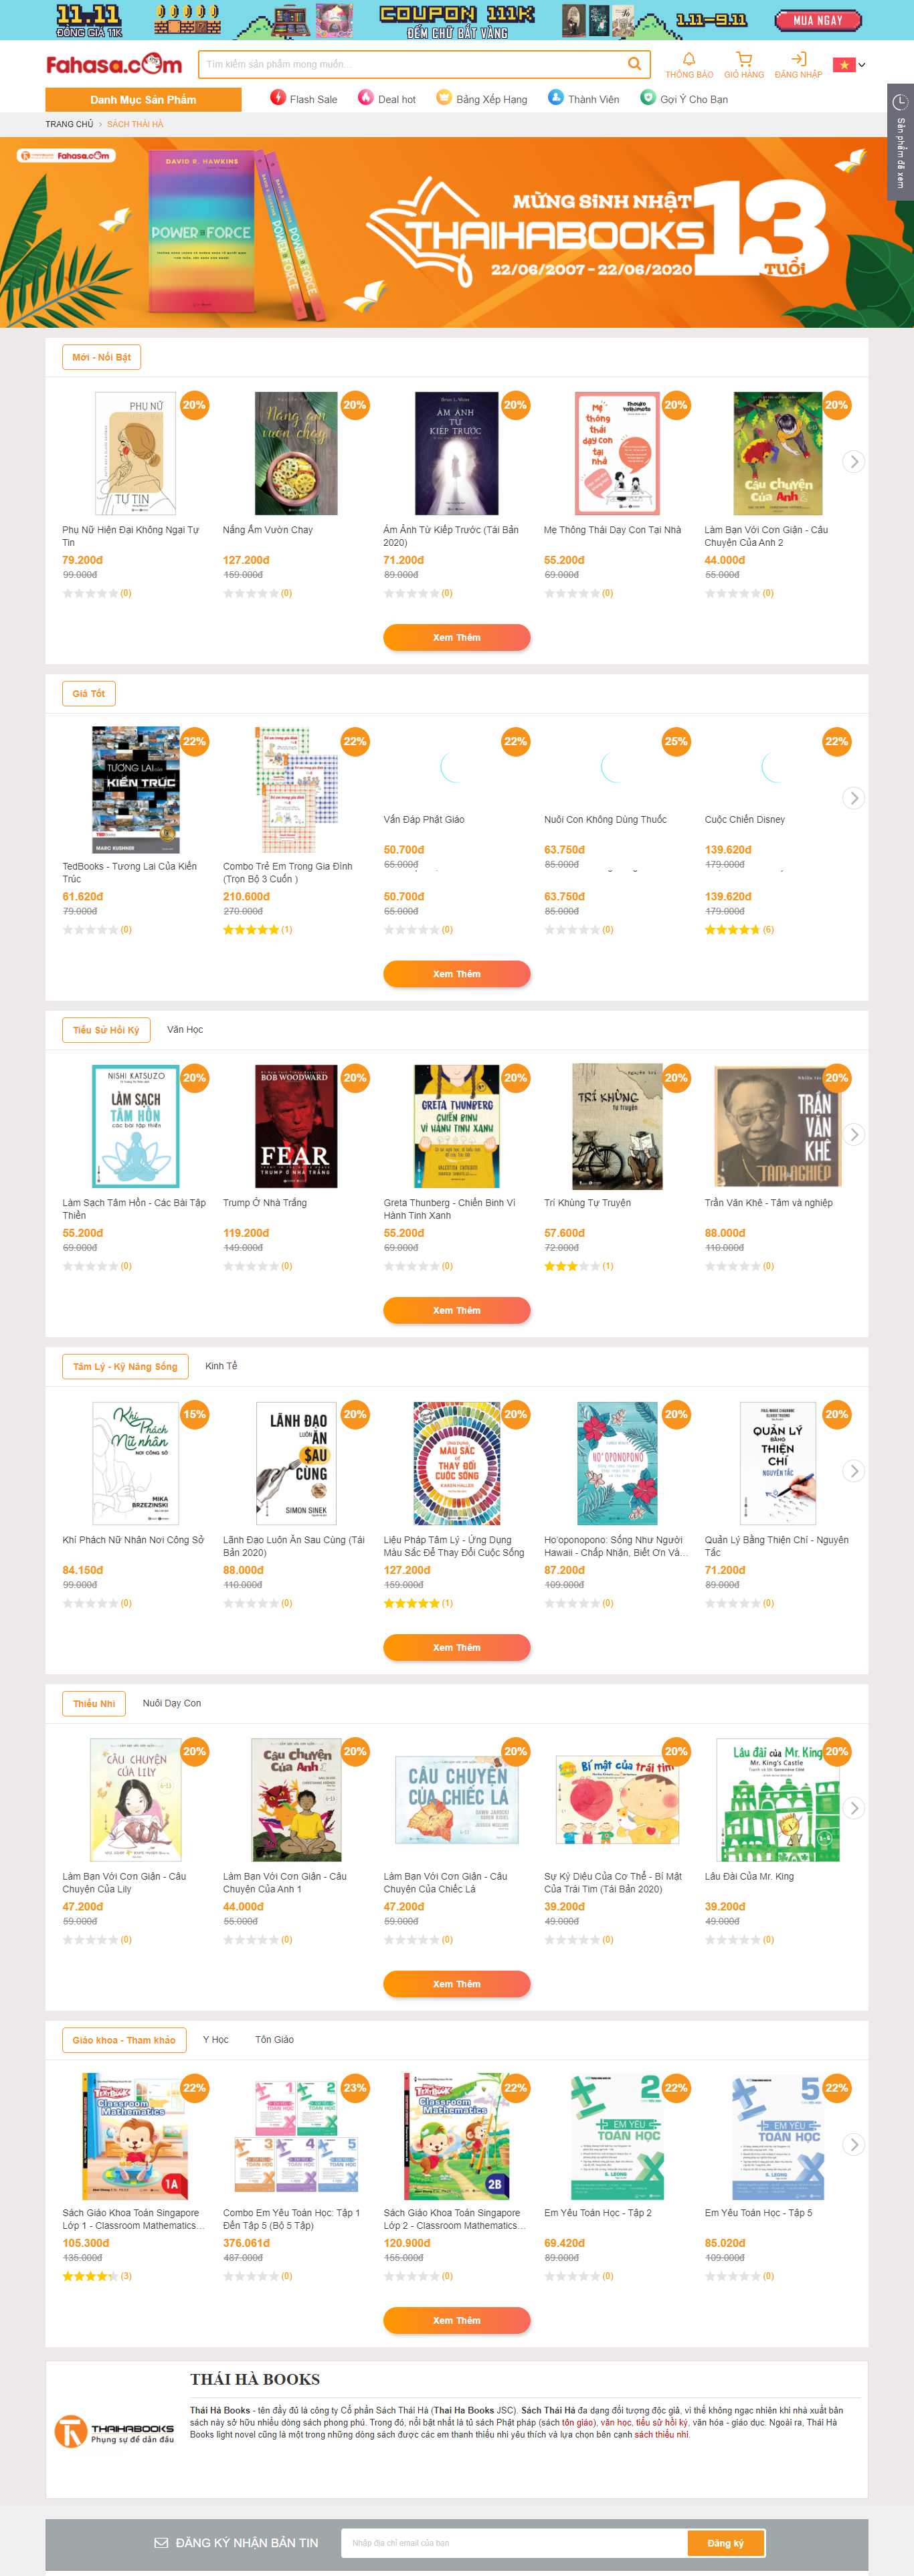Click the search magnifier icon

coord(634,64)
